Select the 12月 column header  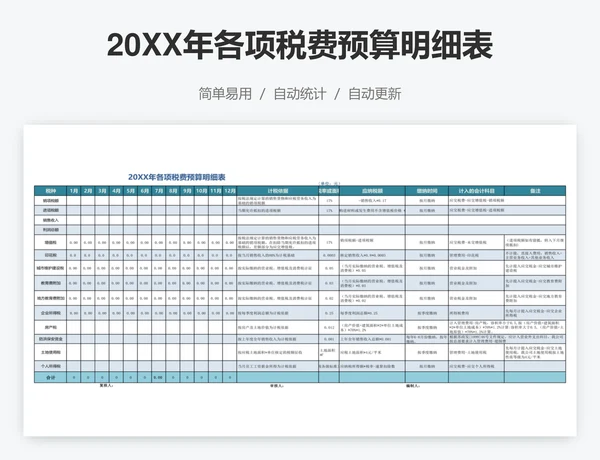[x=230, y=191]
